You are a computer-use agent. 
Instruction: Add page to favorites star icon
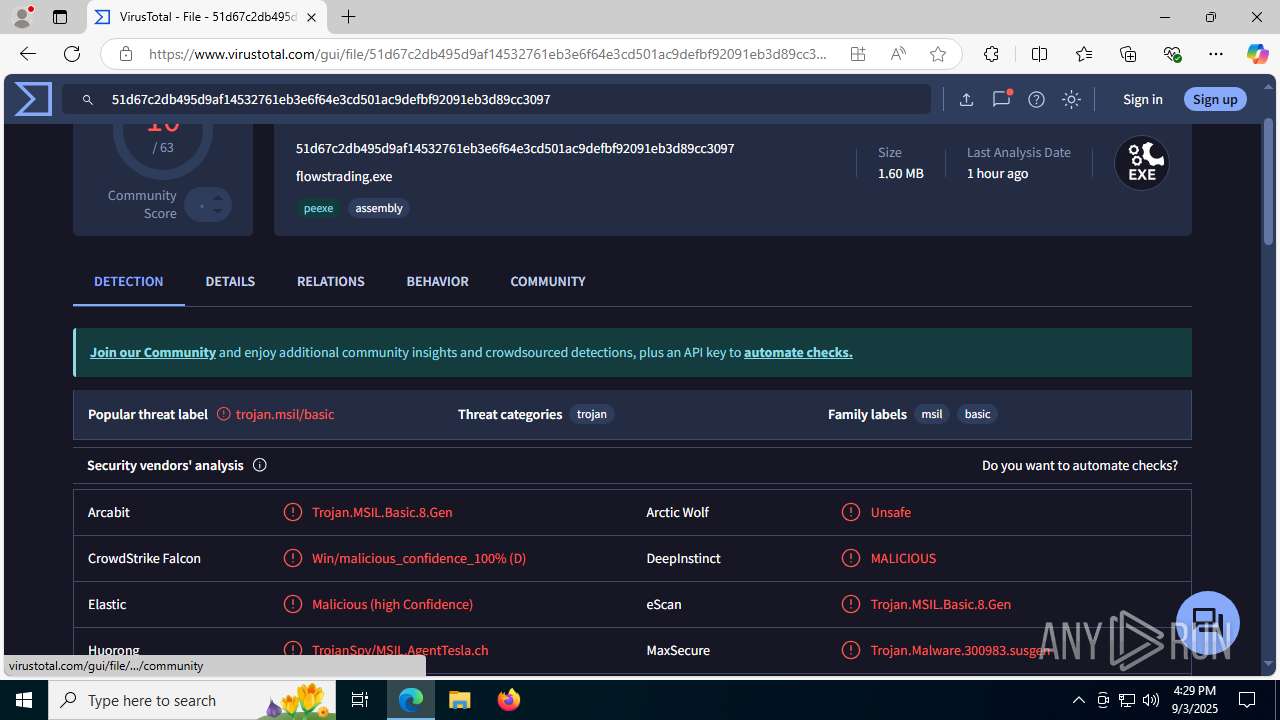(x=938, y=54)
